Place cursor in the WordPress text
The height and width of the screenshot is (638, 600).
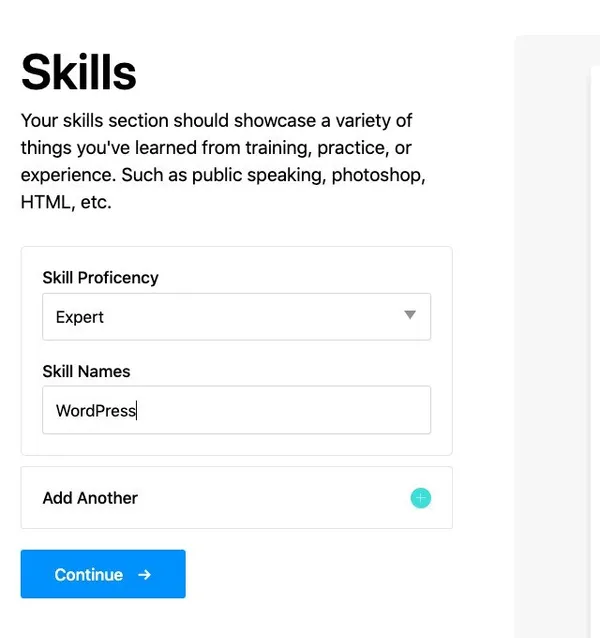click(95, 410)
